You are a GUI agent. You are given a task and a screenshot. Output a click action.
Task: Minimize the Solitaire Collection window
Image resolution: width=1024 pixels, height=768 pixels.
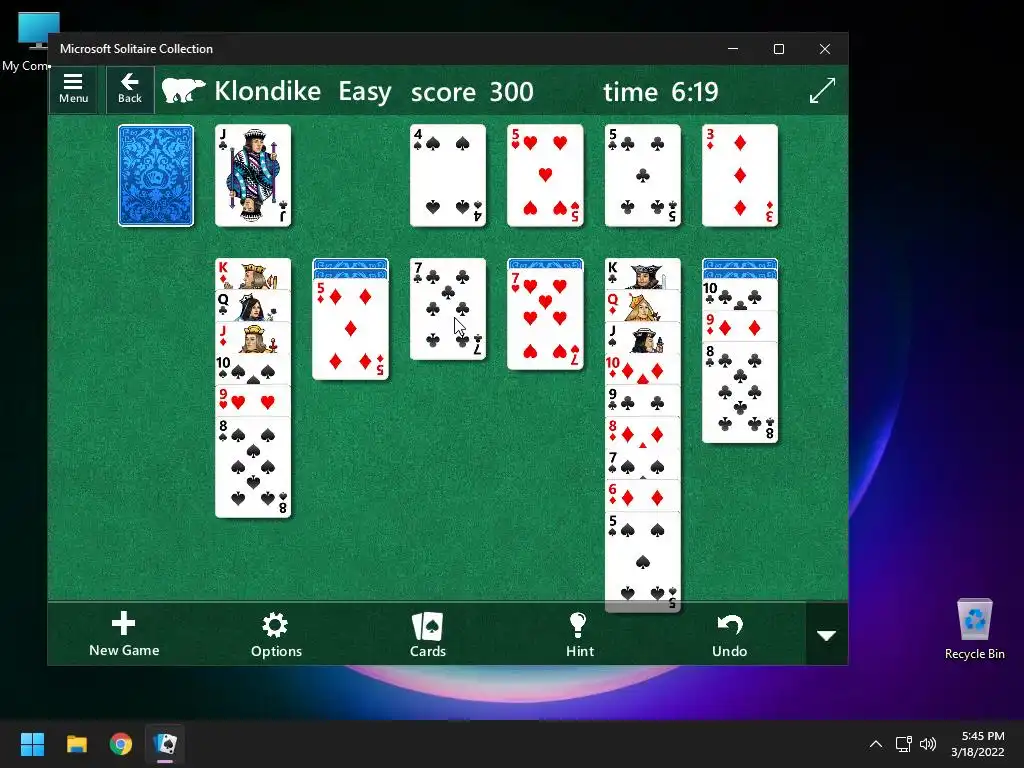coord(733,49)
